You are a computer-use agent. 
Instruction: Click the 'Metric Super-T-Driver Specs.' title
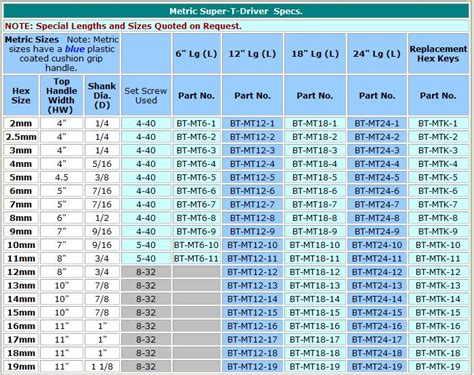pyautogui.click(x=236, y=11)
